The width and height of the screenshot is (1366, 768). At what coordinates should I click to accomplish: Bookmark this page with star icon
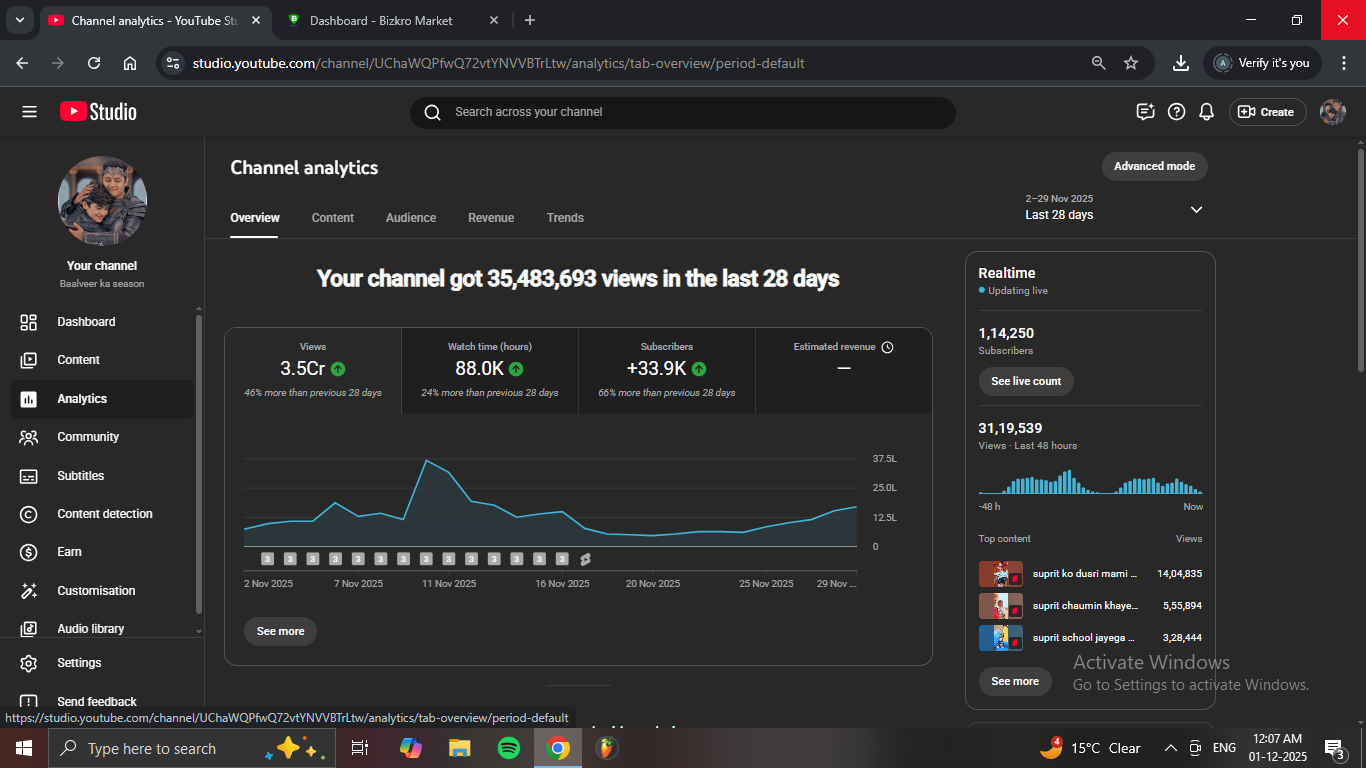point(1131,63)
